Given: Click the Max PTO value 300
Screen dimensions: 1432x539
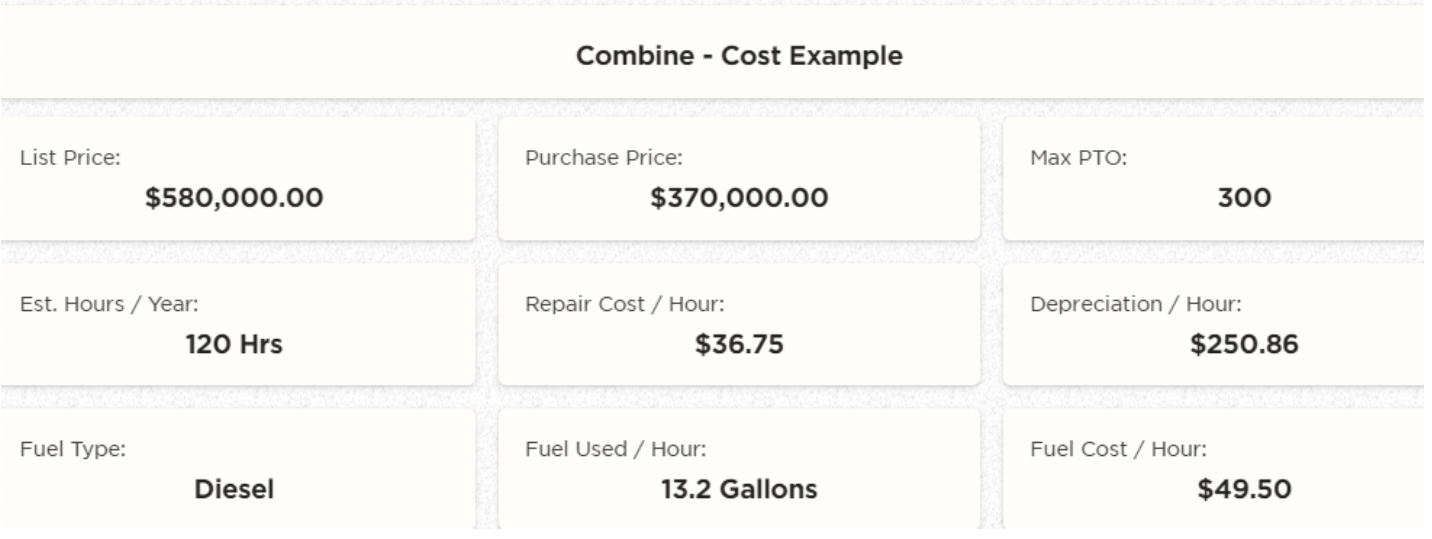Looking at the screenshot, I should (x=1244, y=199).
